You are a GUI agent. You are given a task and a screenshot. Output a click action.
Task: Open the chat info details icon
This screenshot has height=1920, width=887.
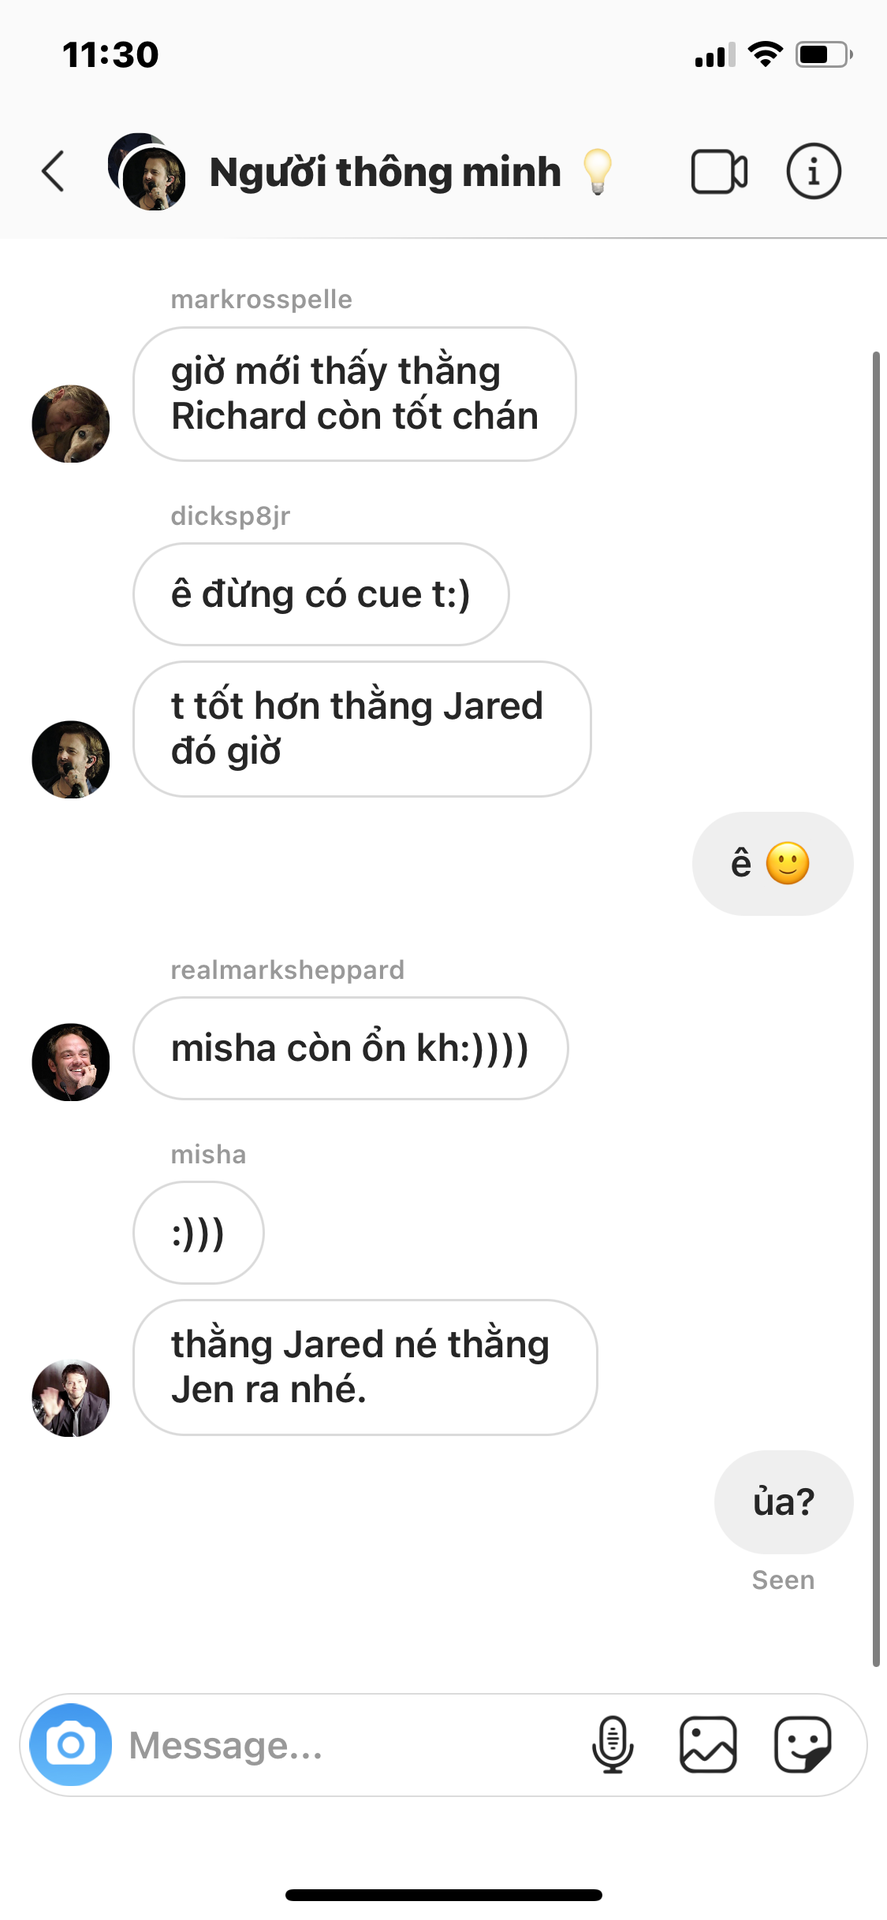click(813, 171)
